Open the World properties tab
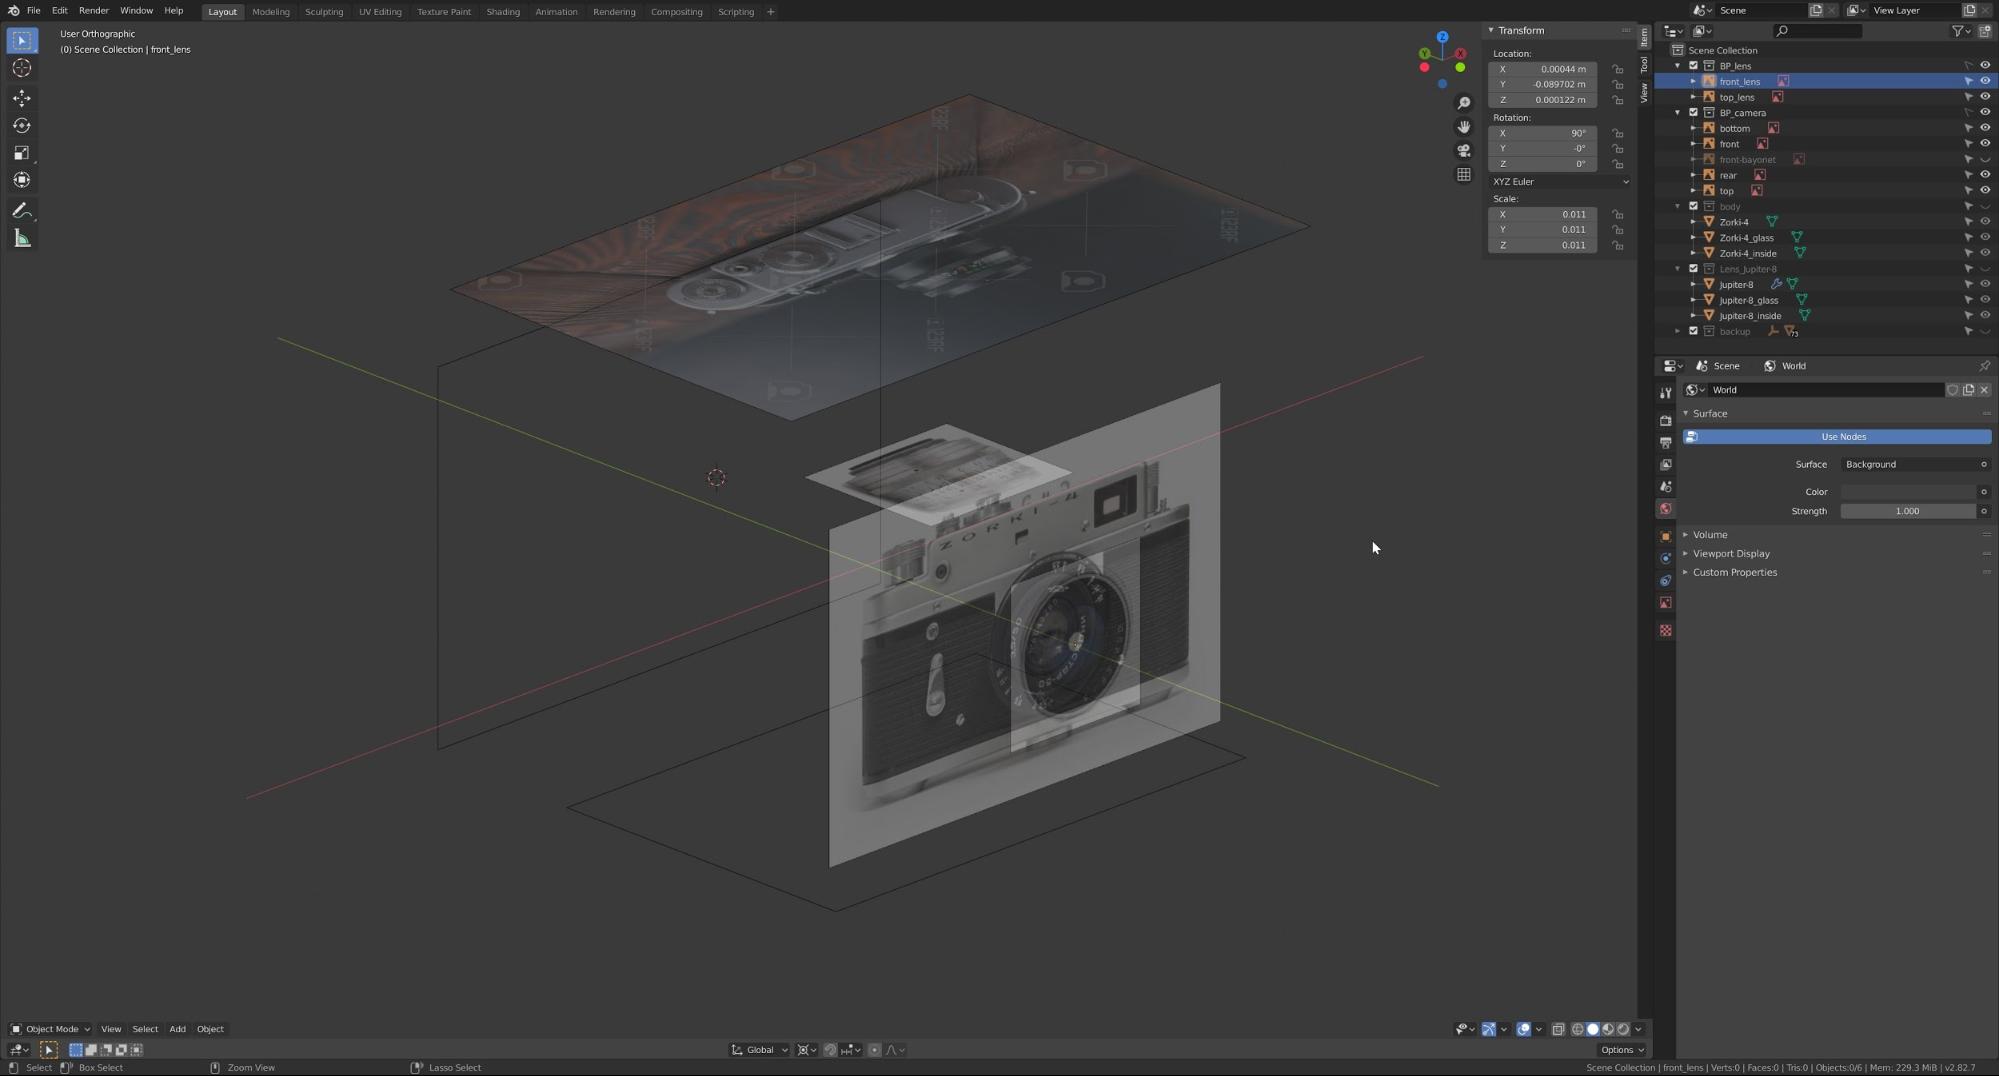The height and width of the screenshot is (1076, 1999). click(1665, 509)
